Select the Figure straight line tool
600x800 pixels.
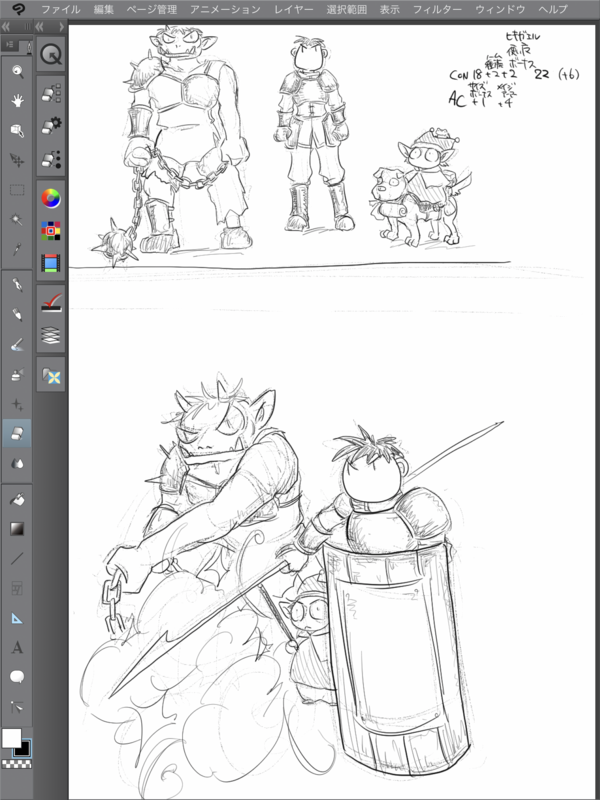(x=17, y=558)
